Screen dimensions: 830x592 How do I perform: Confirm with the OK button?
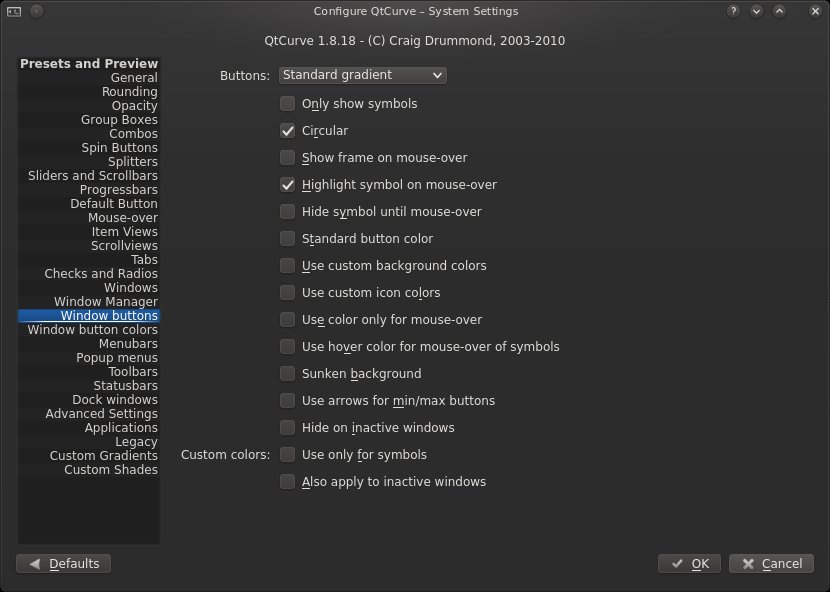point(689,564)
